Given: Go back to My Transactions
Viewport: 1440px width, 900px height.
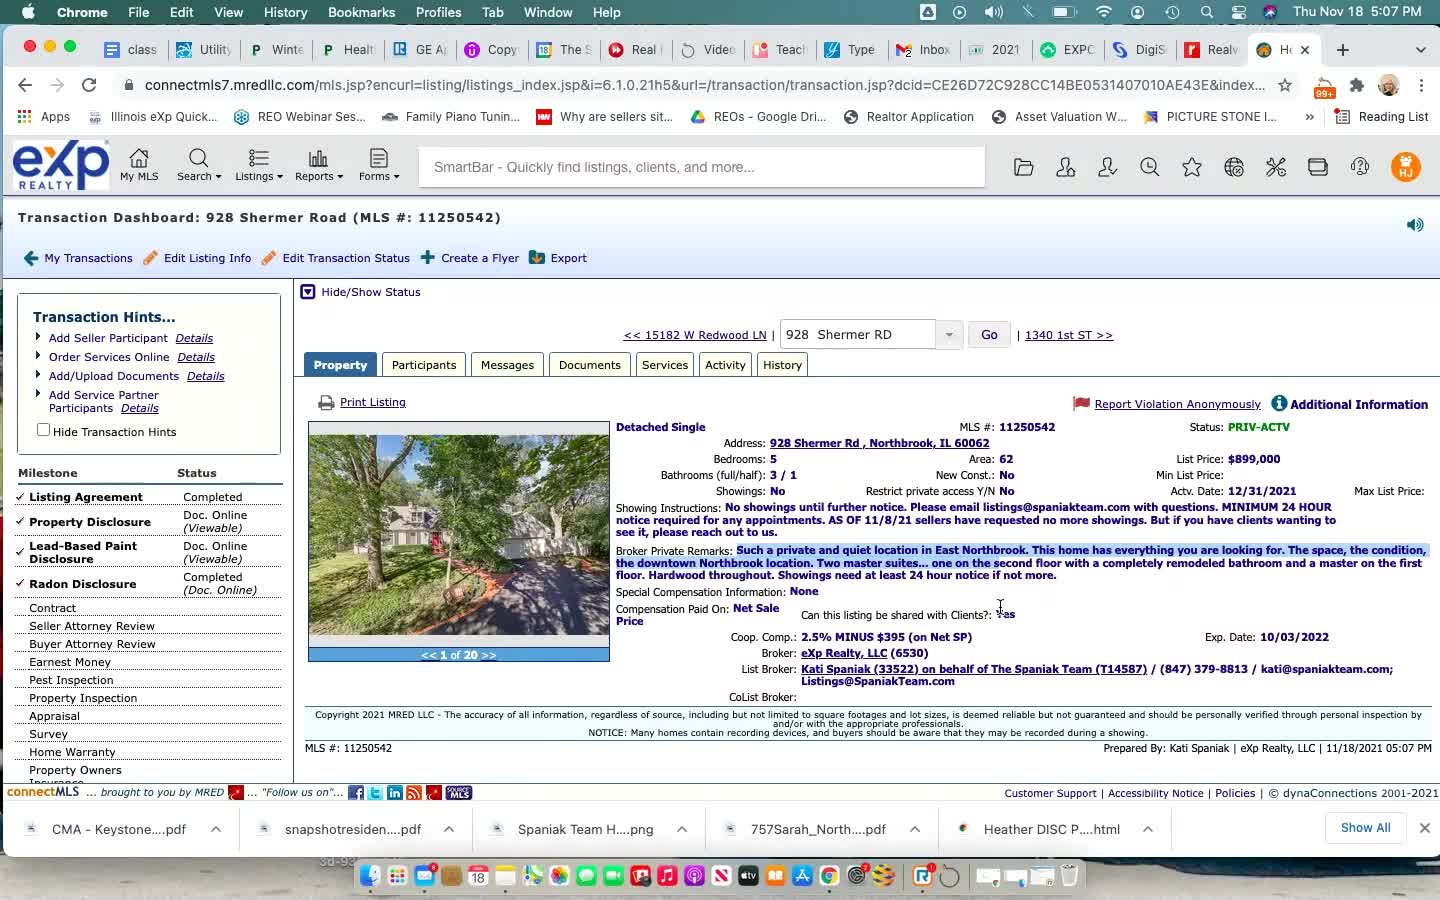Looking at the screenshot, I should click(78, 258).
